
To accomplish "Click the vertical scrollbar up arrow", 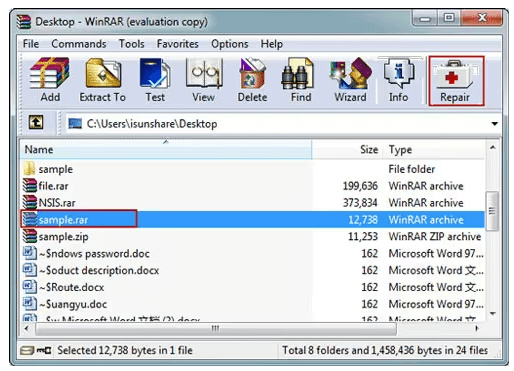I will point(493,147).
